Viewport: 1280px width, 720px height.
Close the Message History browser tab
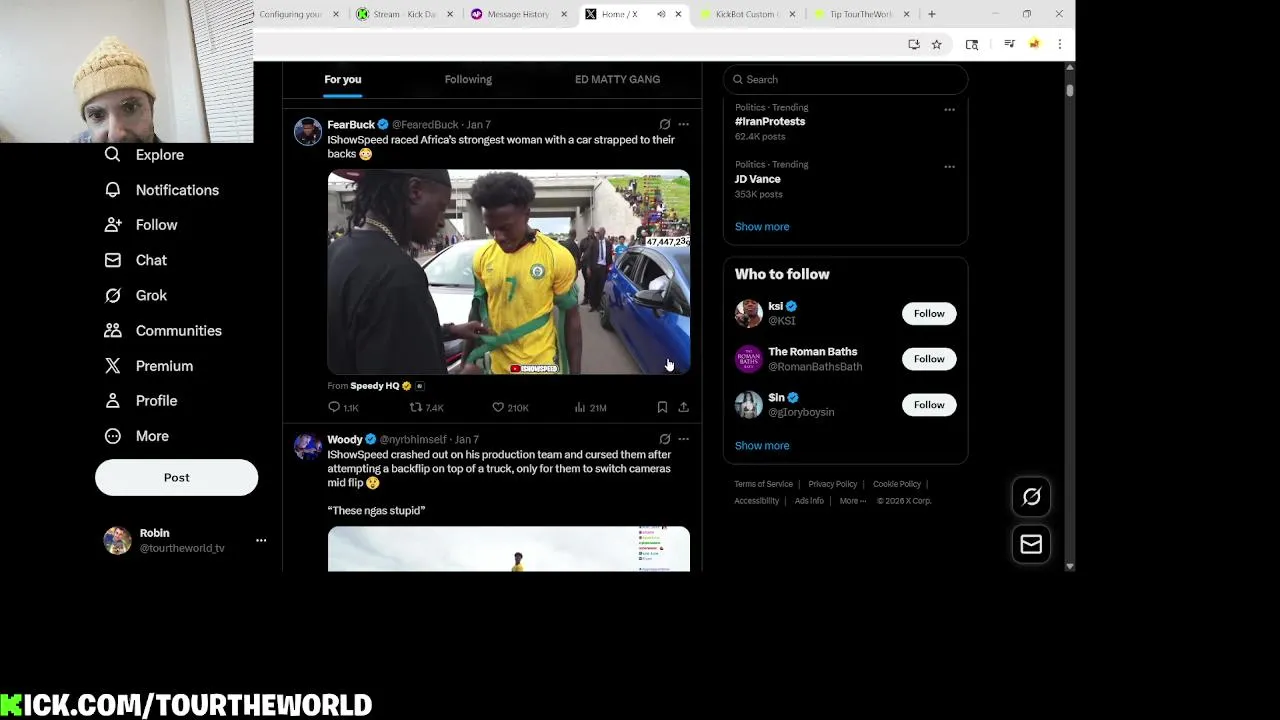coord(564,14)
